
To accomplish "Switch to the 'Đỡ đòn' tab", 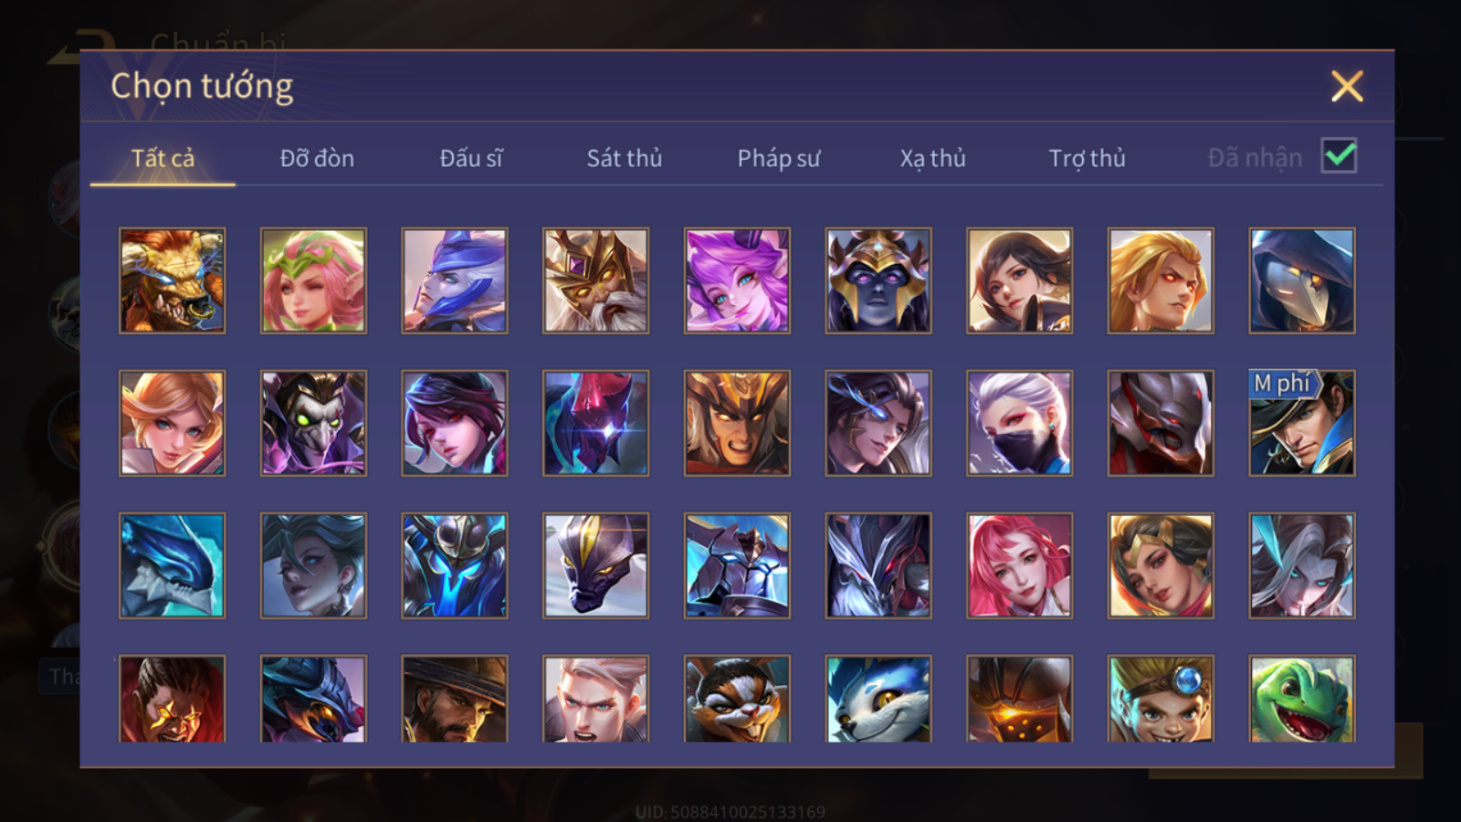I will 317,158.
